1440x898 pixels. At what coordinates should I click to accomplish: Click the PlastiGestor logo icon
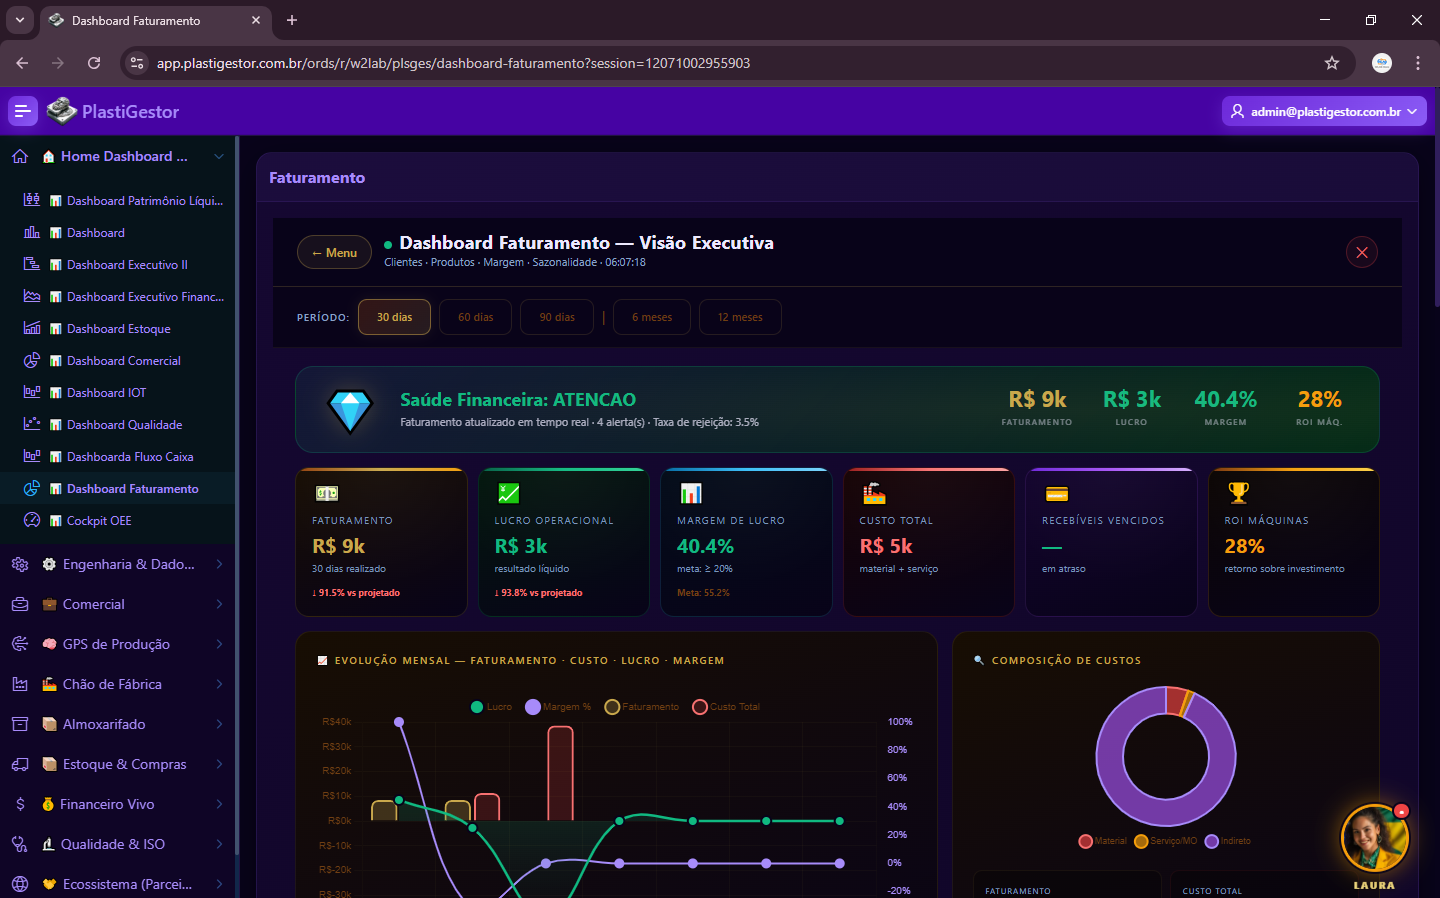(62, 111)
